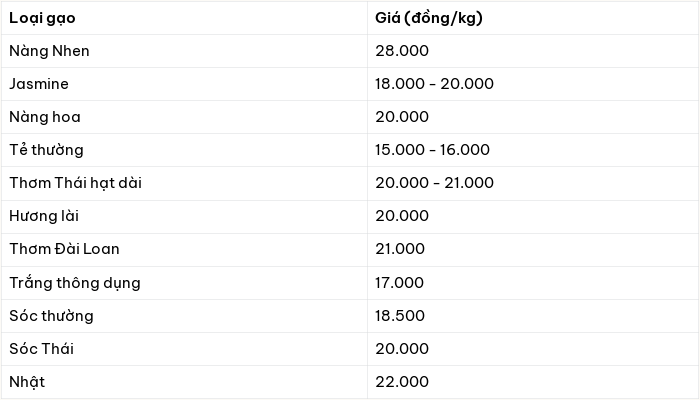Screen dimensions: 700x400
Task: Select the 'Tẻ thường' rice cell
Action: [184, 150]
